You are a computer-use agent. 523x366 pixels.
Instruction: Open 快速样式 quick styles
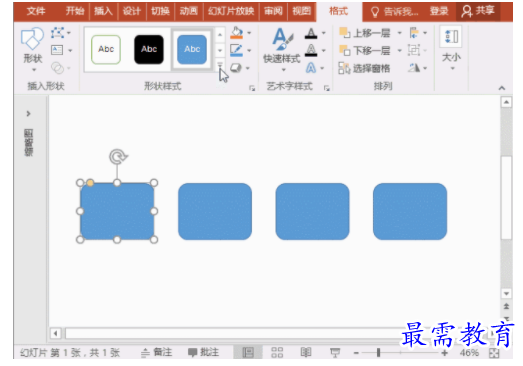click(x=282, y=49)
